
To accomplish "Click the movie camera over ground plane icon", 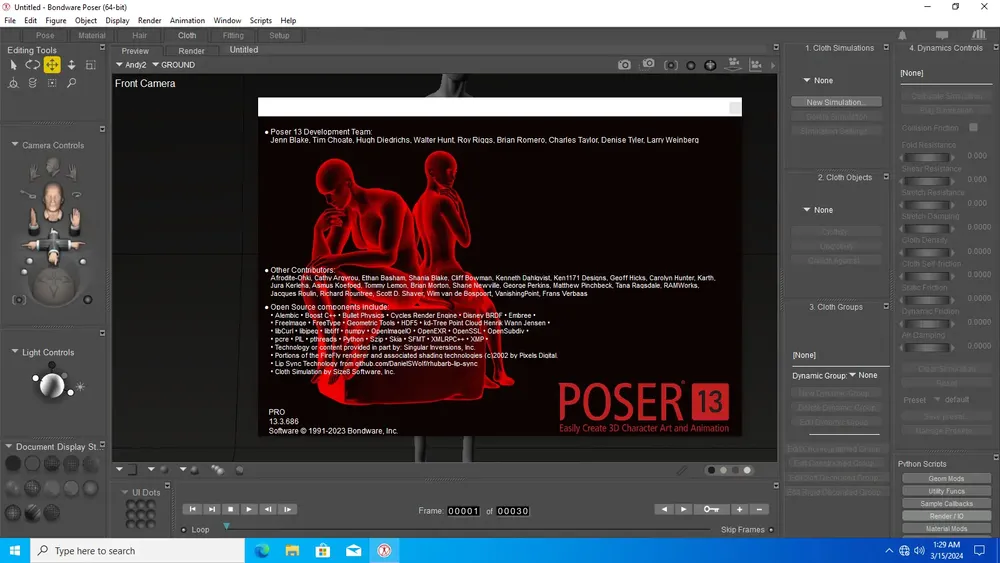I will [756, 64].
